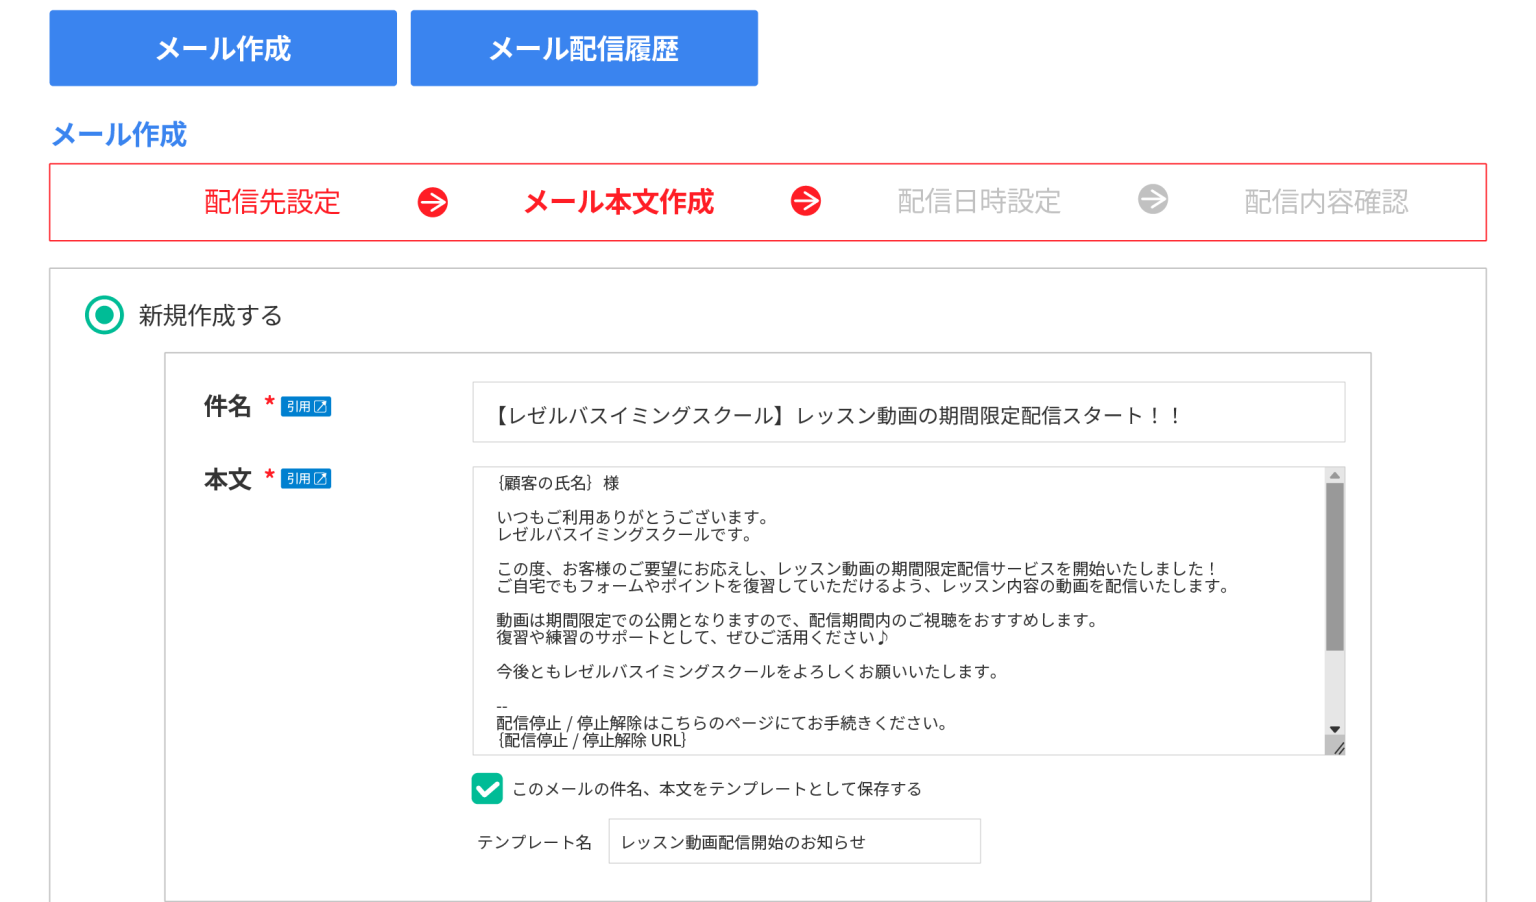Click line レゼルバスイミングスクールです。
The height and width of the screenshot is (902, 1536).
click(x=625, y=534)
